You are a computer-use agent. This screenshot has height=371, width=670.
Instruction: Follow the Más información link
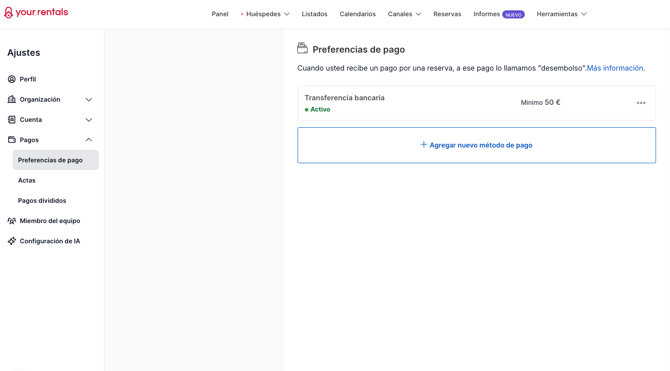coord(616,68)
